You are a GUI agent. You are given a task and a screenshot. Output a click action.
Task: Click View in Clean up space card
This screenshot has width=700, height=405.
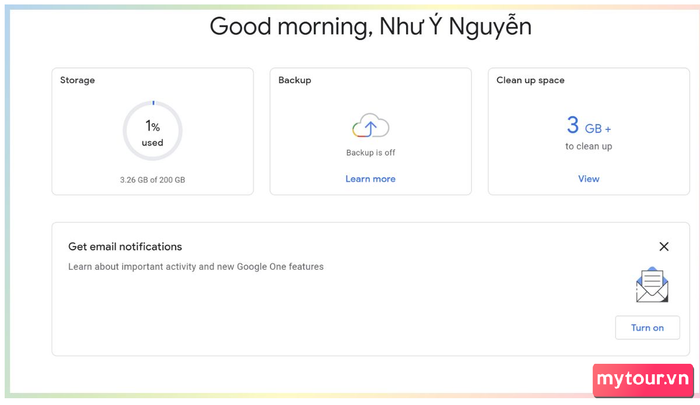[588, 179]
